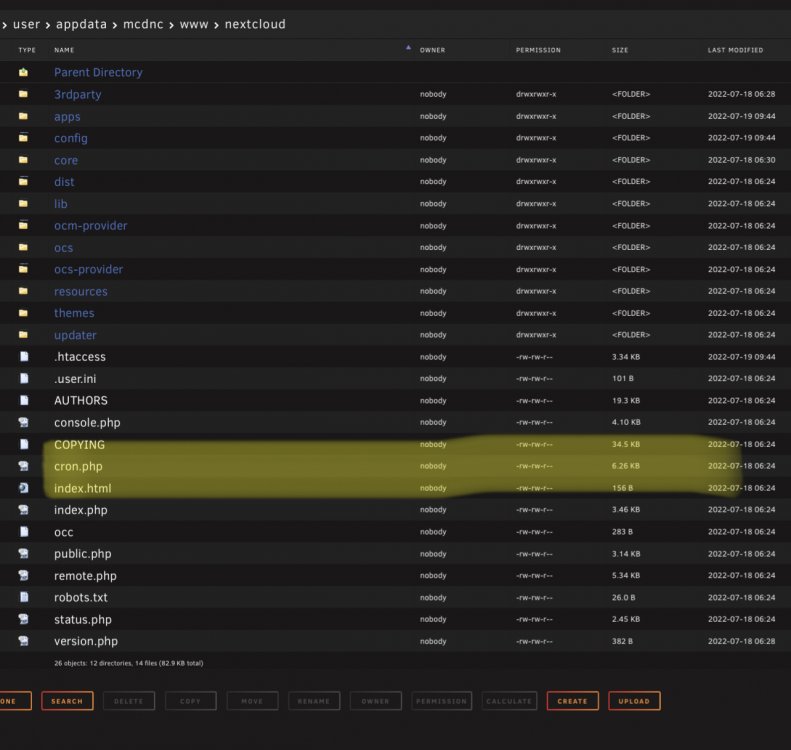Sort the list by Size column
Viewport: 791px width, 750px height.
(x=620, y=50)
